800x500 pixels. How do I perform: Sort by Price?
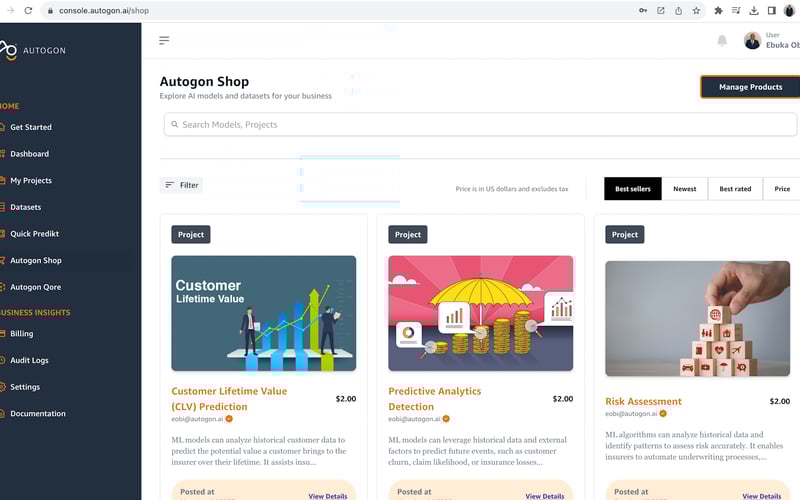pyautogui.click(x=782, y=189)
